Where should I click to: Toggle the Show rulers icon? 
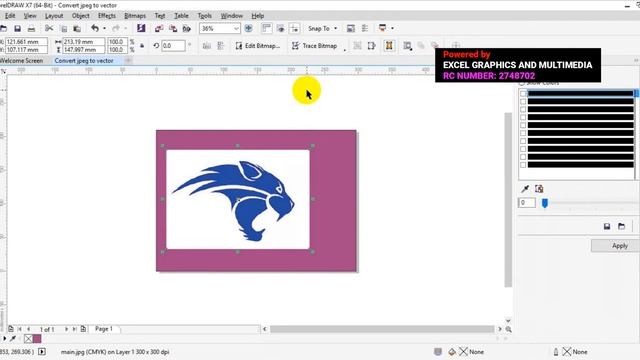pos(266,28)
